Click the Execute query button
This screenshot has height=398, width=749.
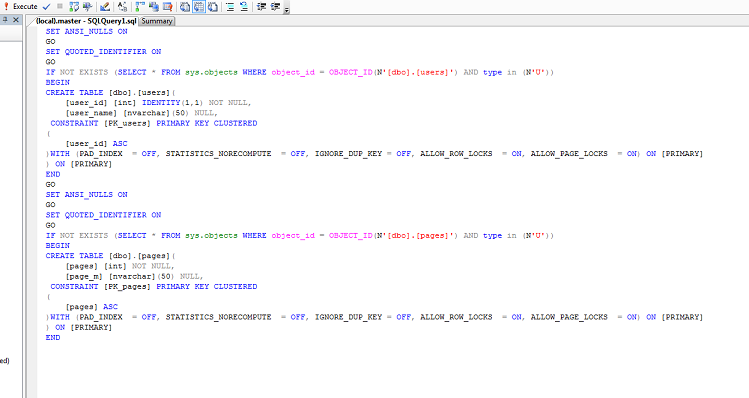[x=21, y=7]
